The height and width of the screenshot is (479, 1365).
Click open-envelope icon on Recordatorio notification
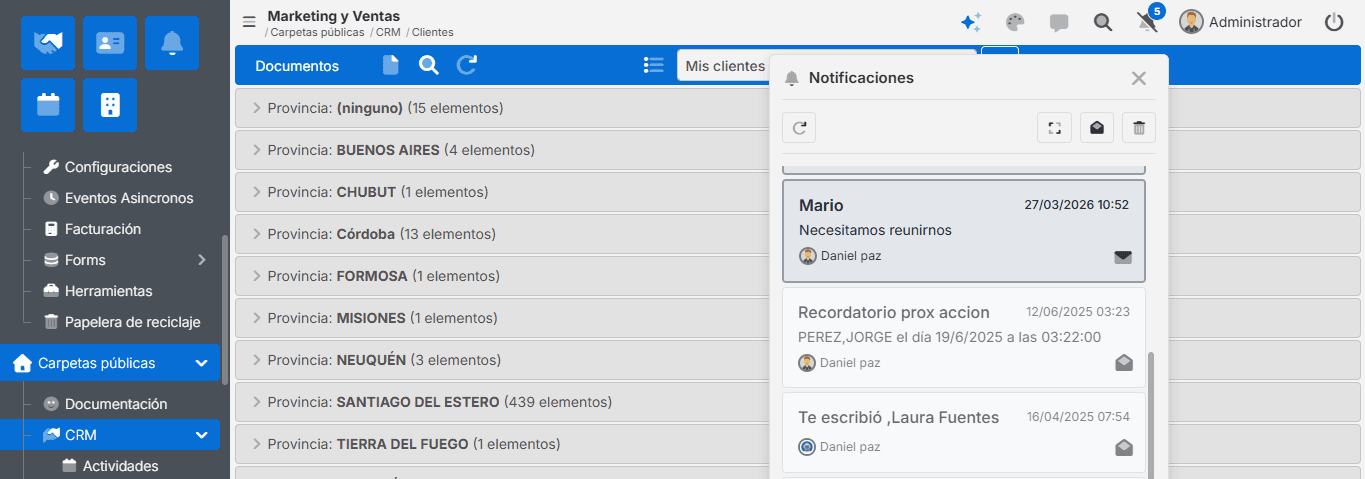pyautogui.click(x=1124, y=363)
